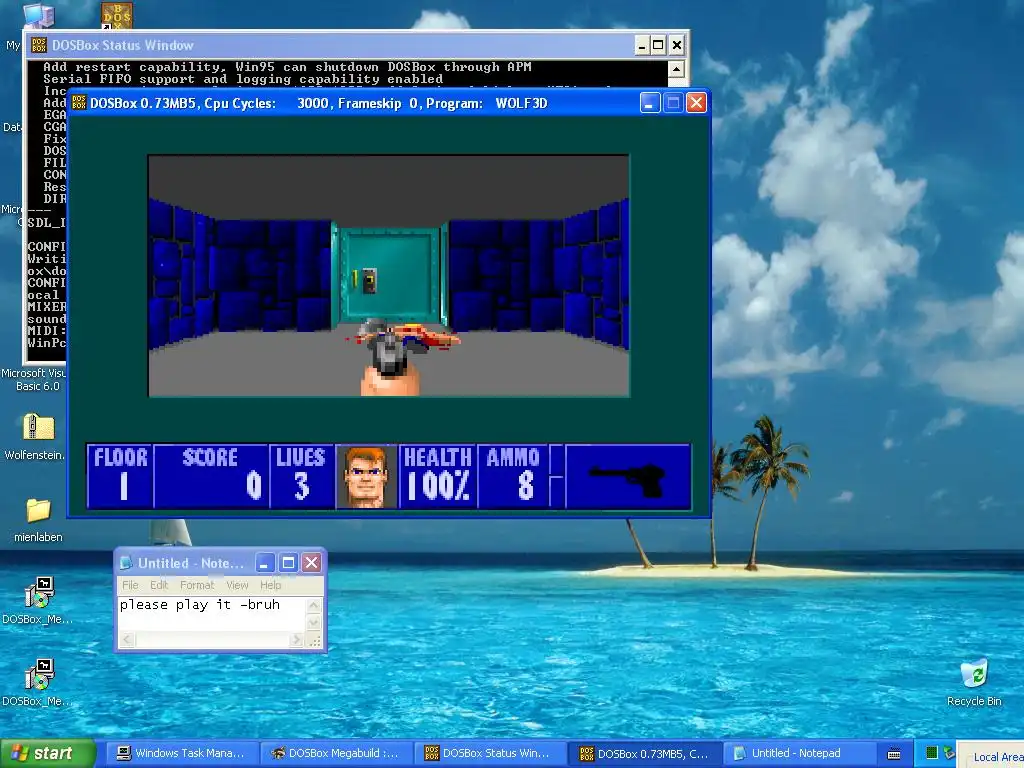
Task: Click the HEALTH 100% readout in HUD
Action: [438, 475]
